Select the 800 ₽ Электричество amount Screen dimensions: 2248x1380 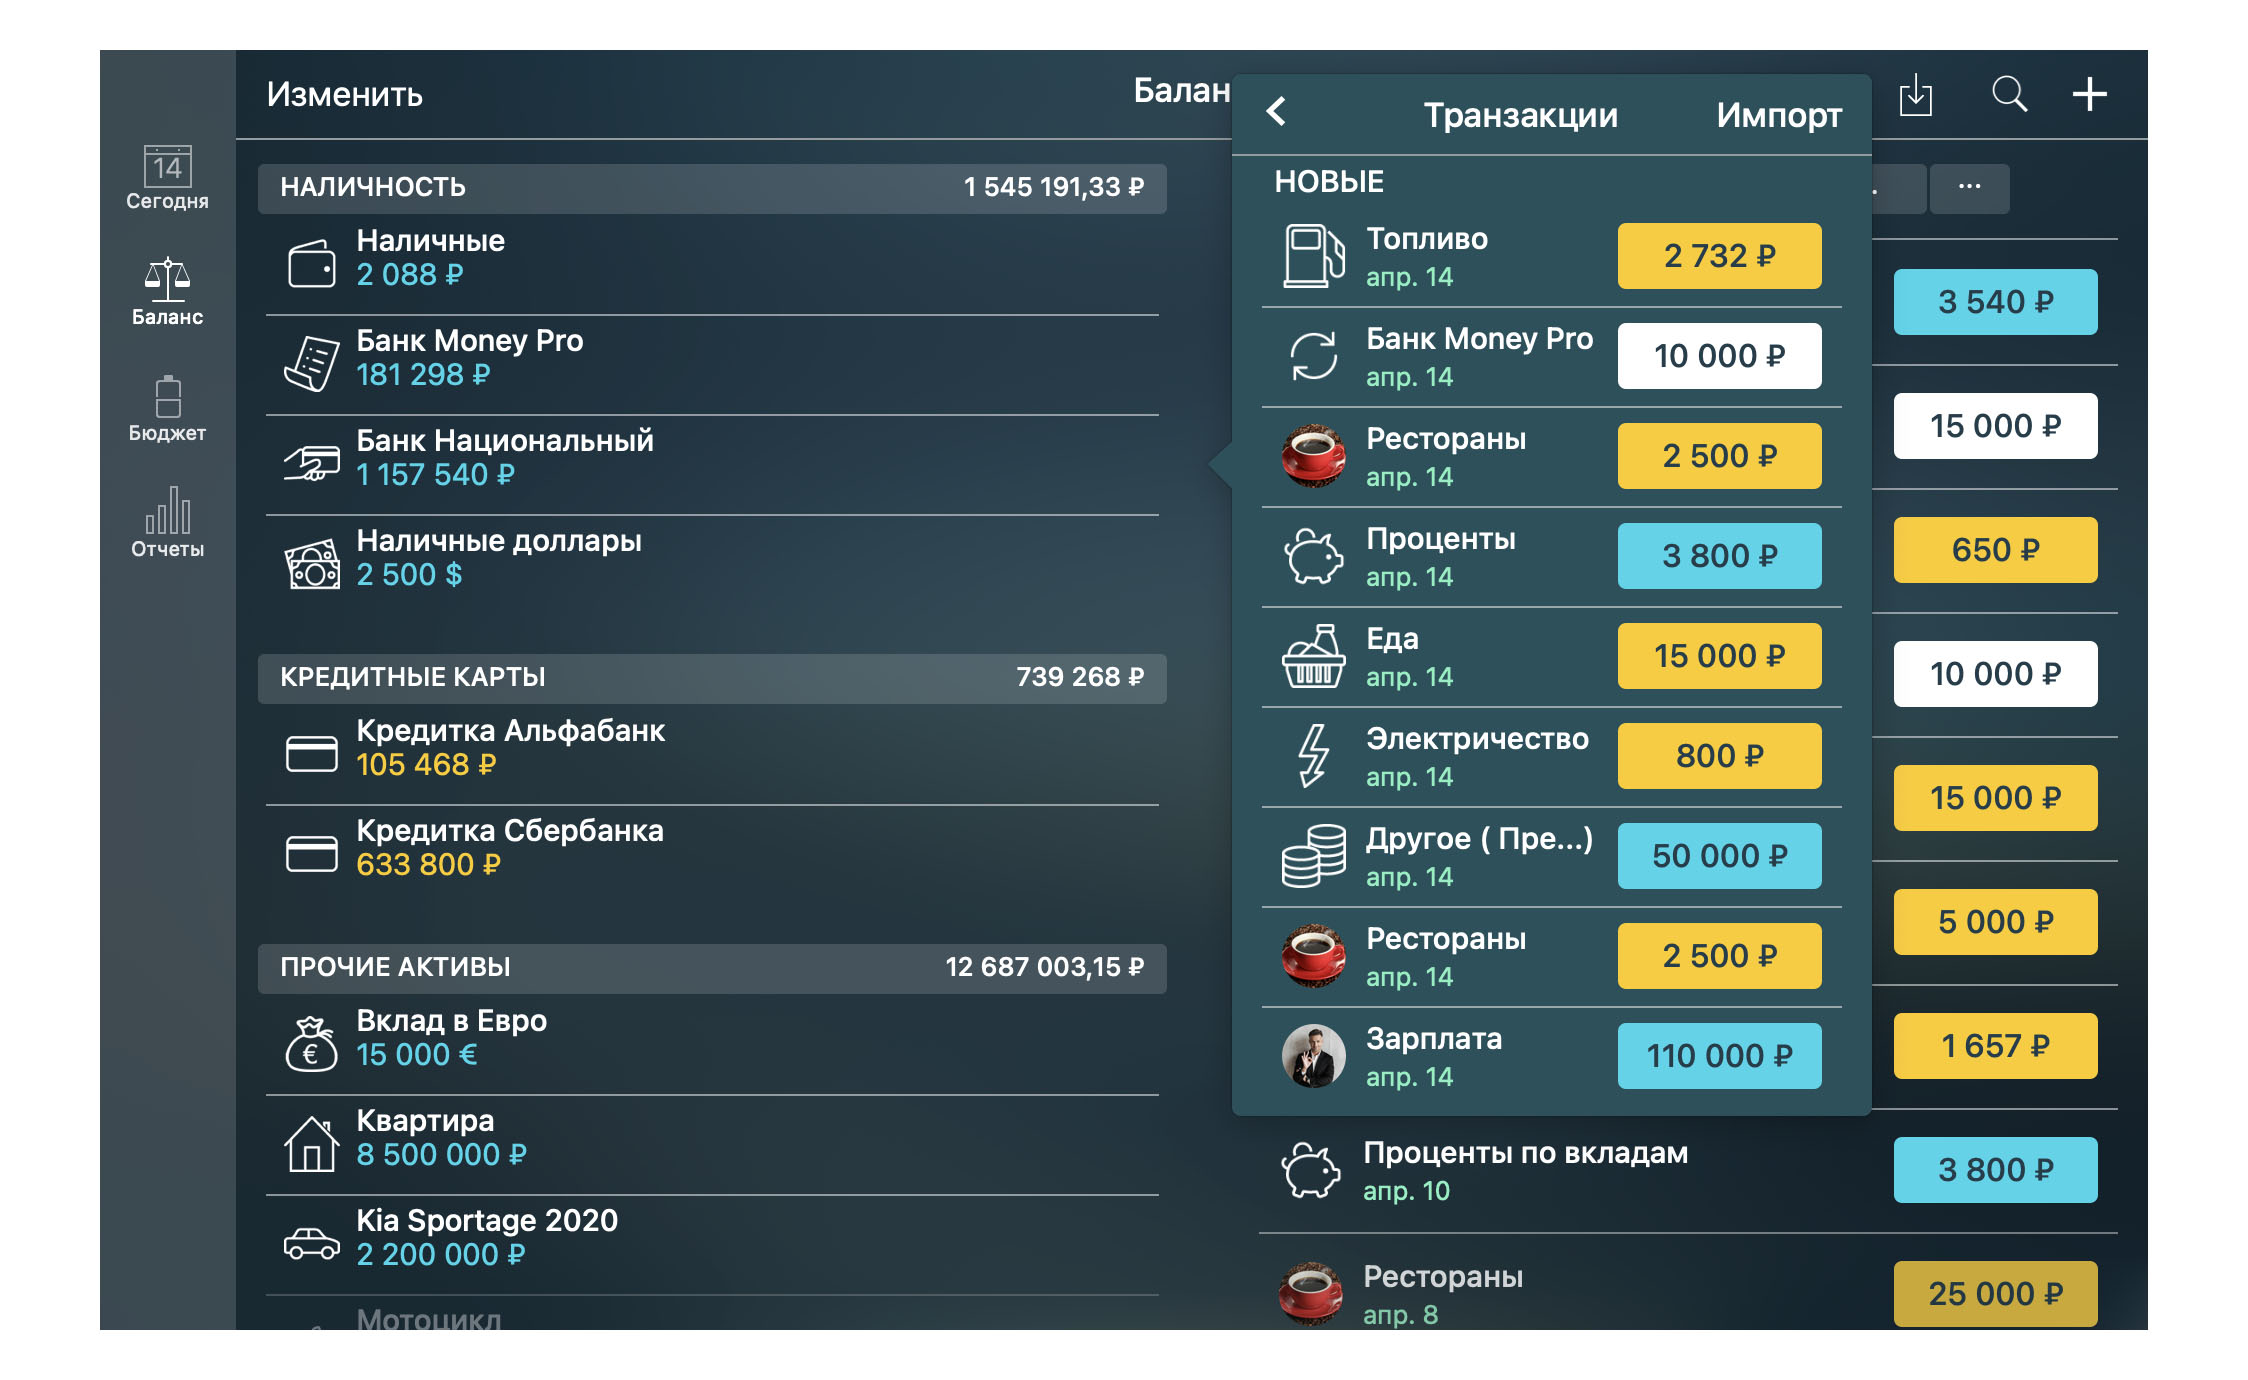coord(1719,756)
